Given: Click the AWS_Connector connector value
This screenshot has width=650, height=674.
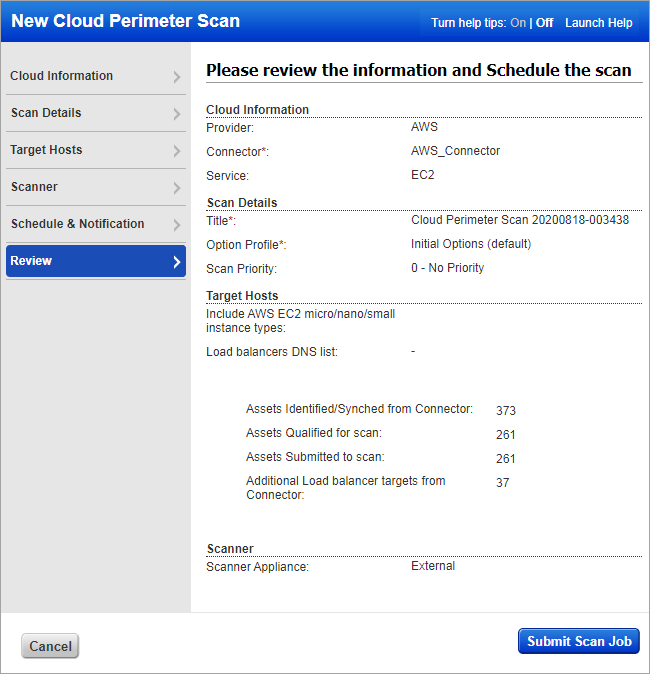Looking at the screenshot, I should click(x=455, y=151).
